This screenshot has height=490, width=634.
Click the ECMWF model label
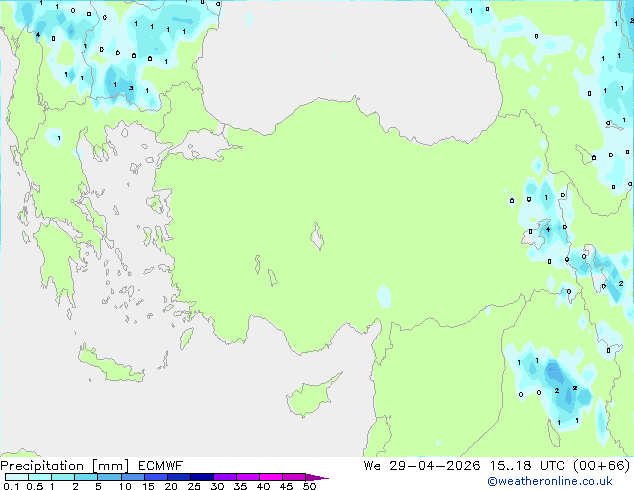(161, 466)
